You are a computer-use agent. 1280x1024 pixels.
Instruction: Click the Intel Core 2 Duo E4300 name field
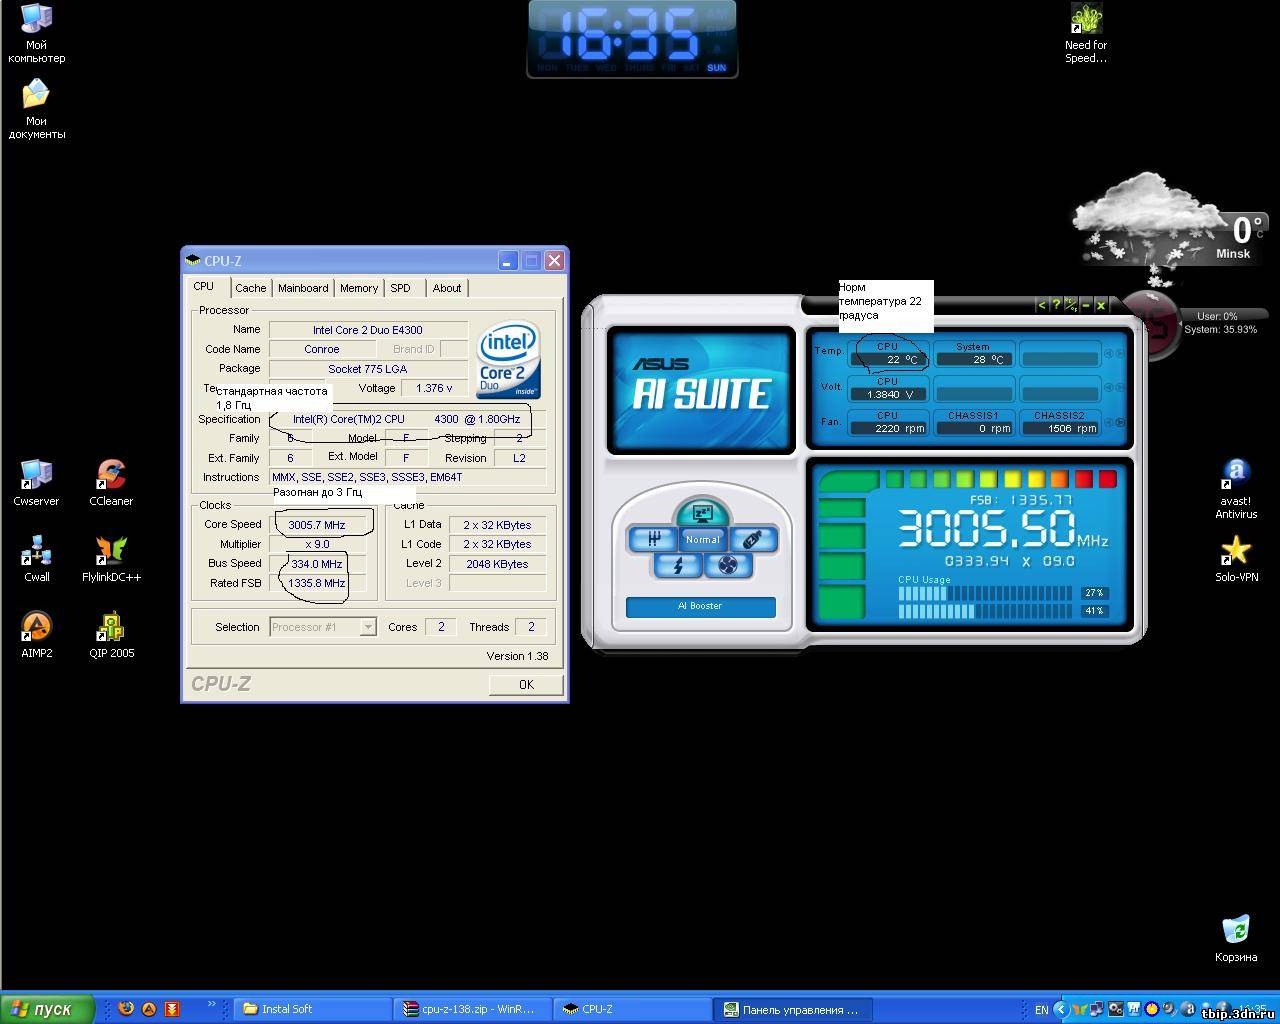click(x=368, y=330)
